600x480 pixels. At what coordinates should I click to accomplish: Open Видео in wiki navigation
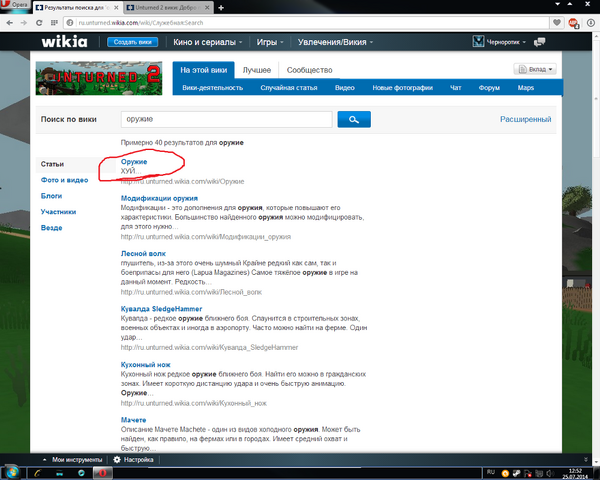(345, 88)
